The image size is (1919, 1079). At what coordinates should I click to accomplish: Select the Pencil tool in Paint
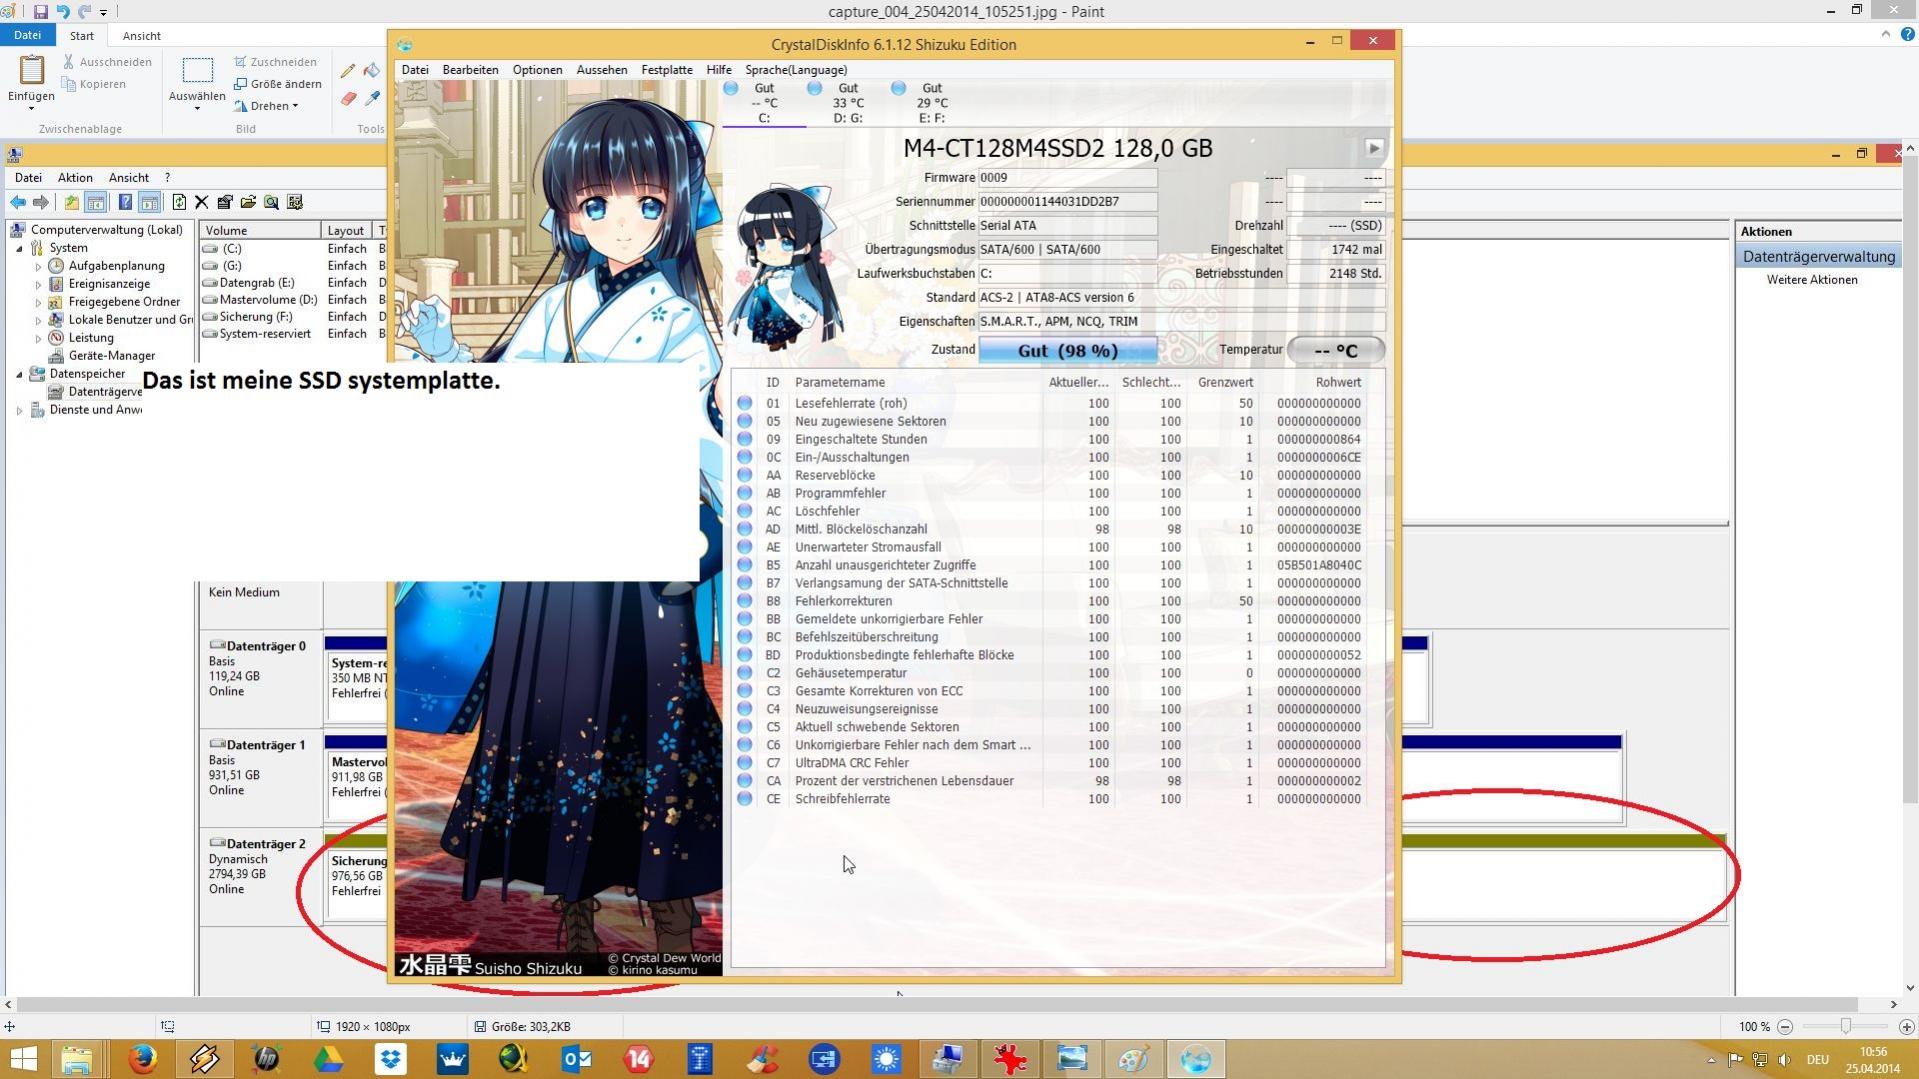(347, 71)
